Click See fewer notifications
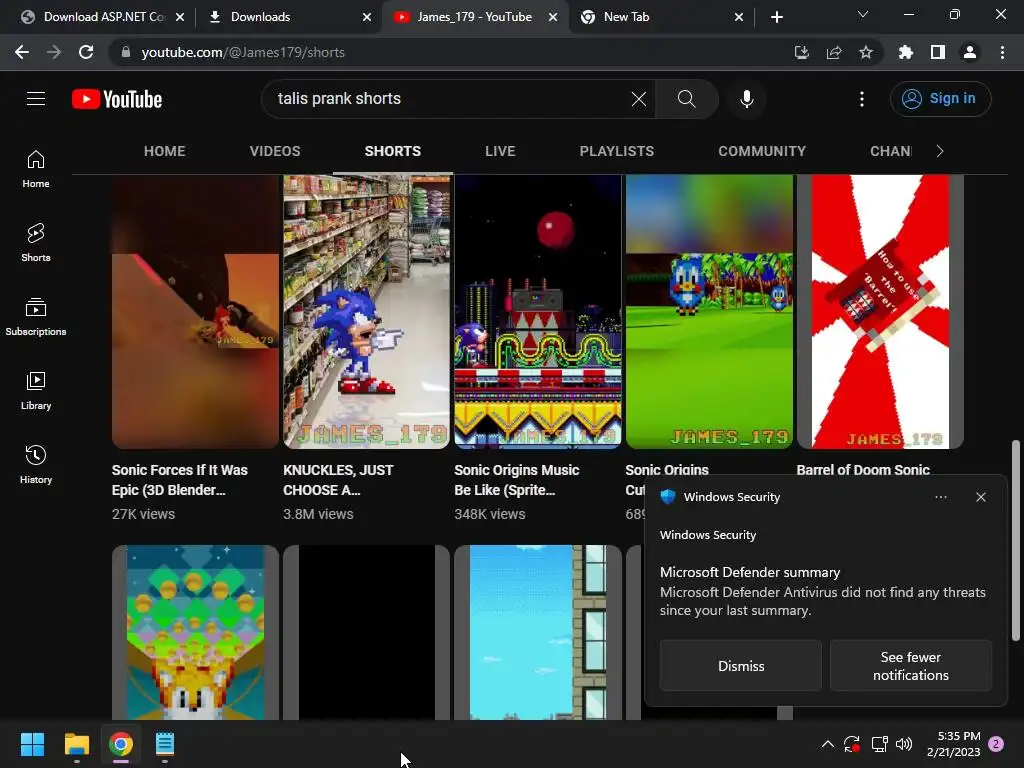 [910, 665]
